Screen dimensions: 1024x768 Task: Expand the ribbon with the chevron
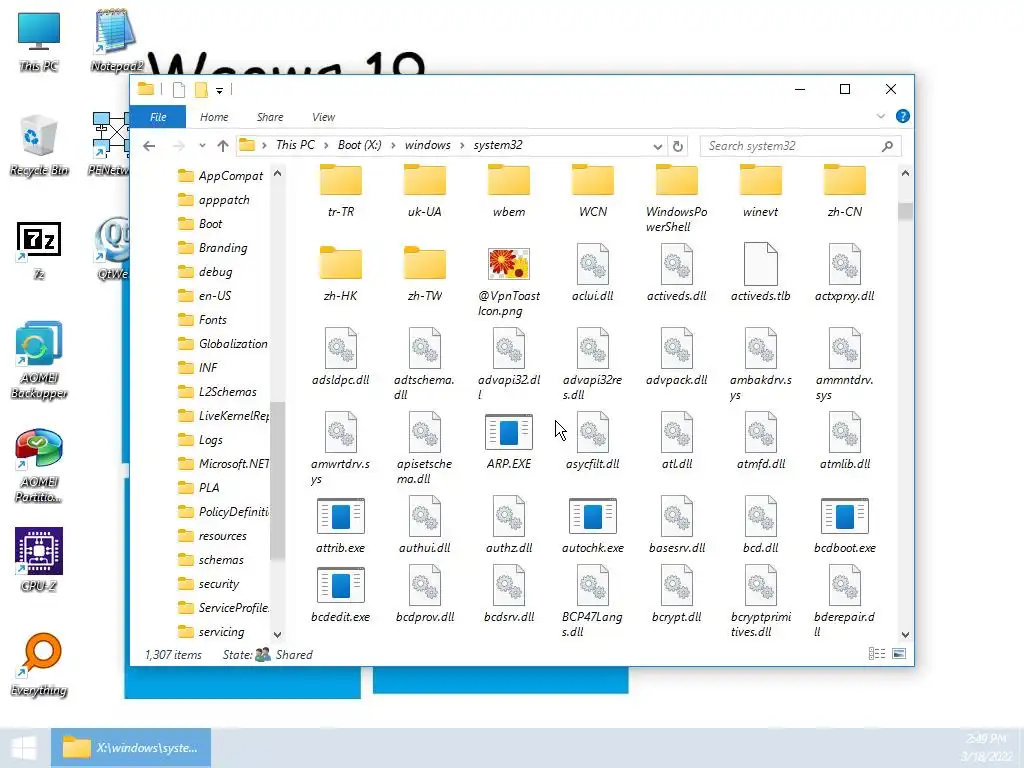[880, 116]
